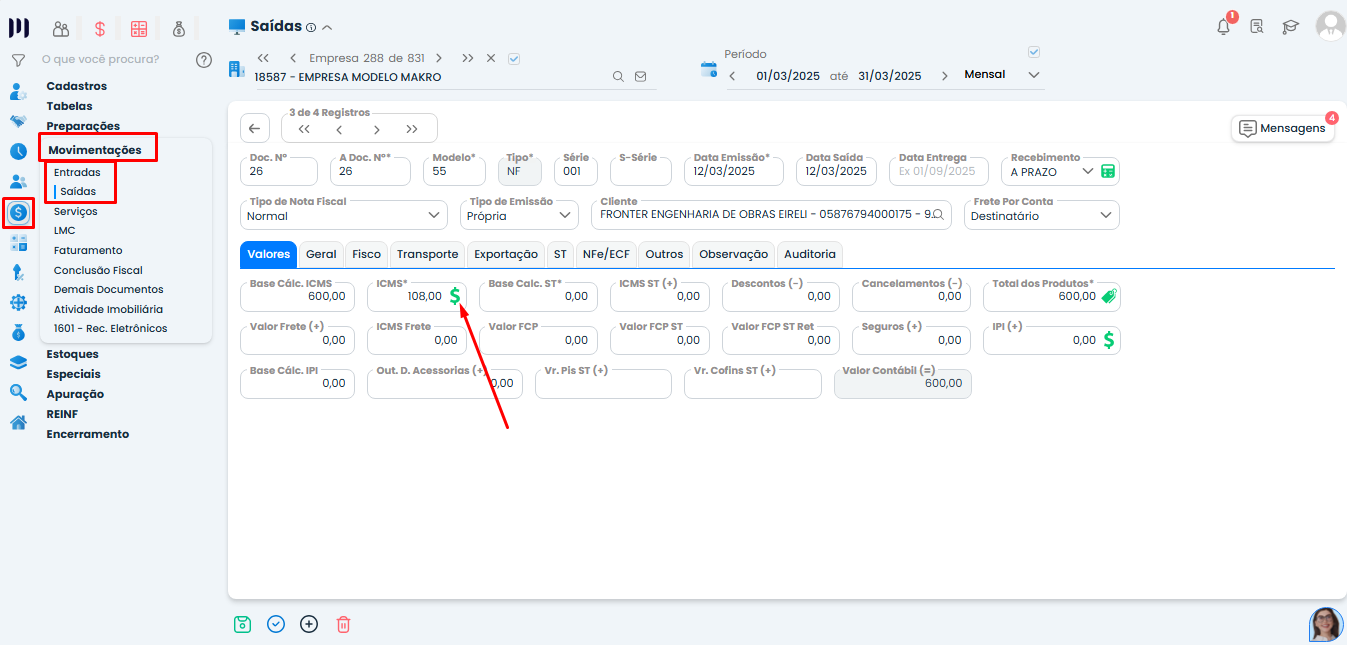This screenshot has height=645, width=1347.
Task: Open the Fisco tab
Action: point(366,254)
